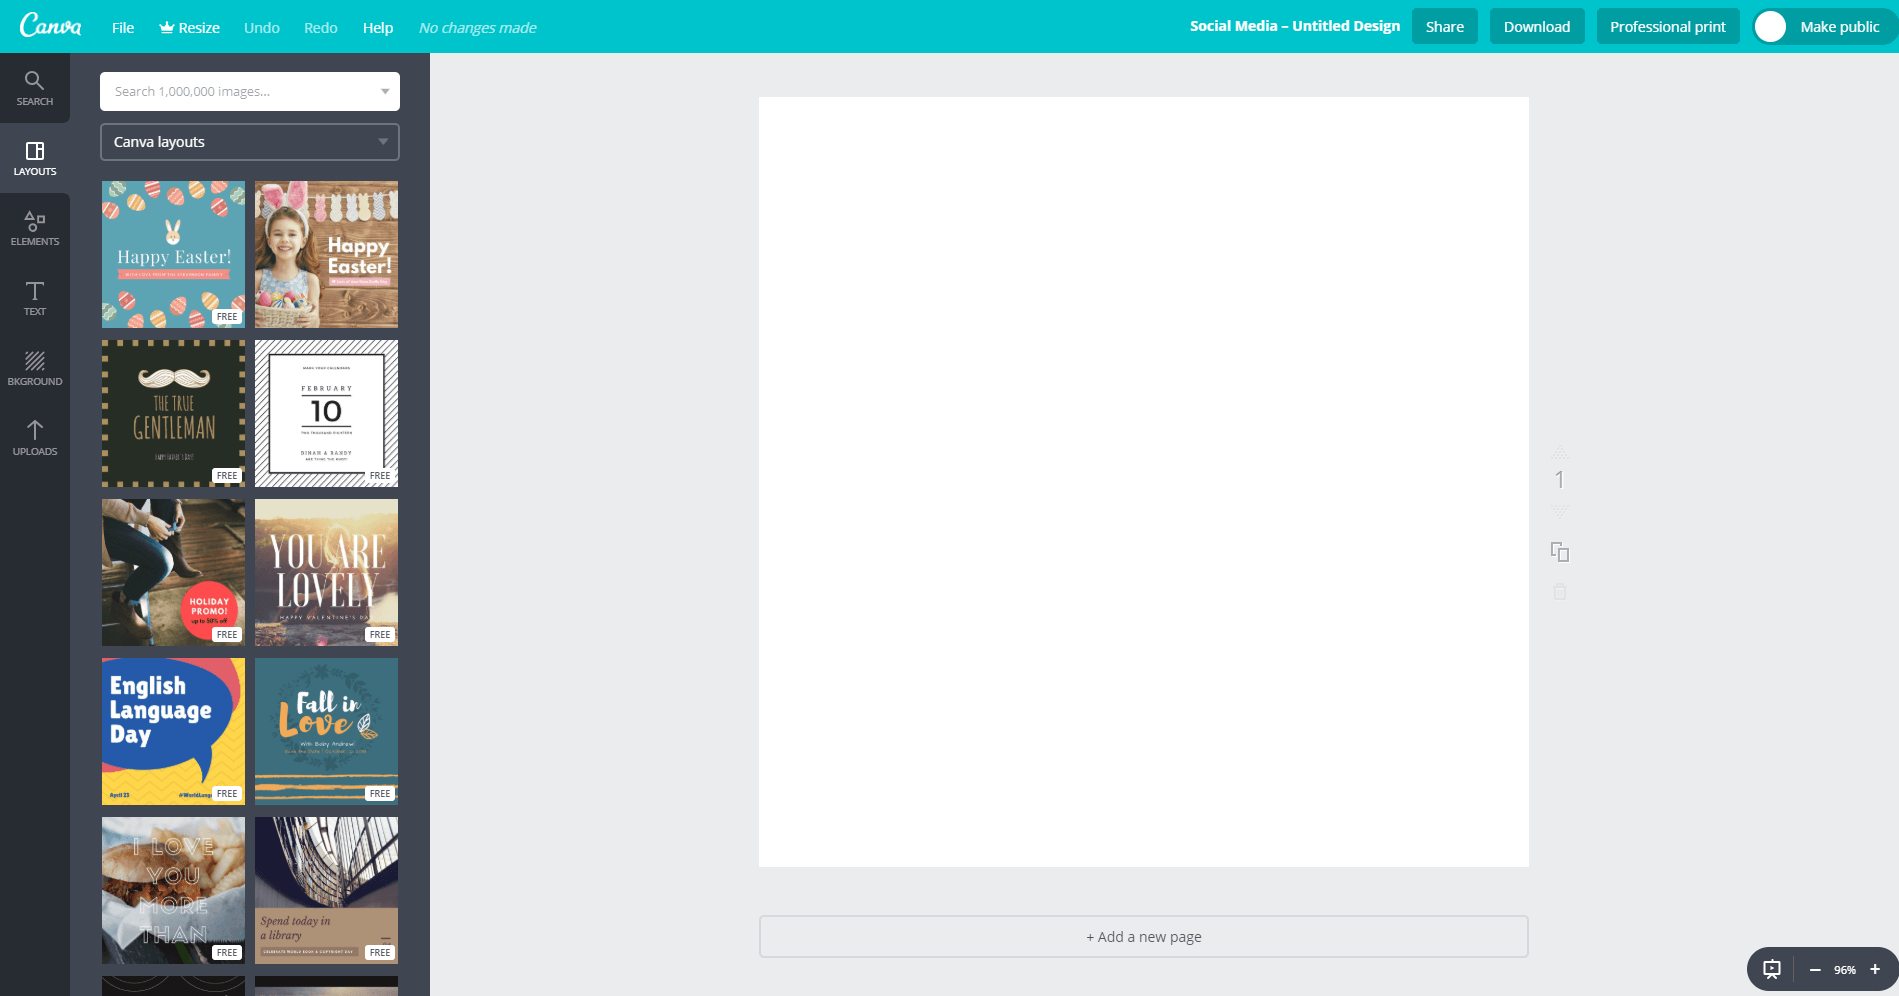Start presentation mode from the zoom bar
The height and width of the screenshot is (996, 1899).
click(x=1772, y=969)
